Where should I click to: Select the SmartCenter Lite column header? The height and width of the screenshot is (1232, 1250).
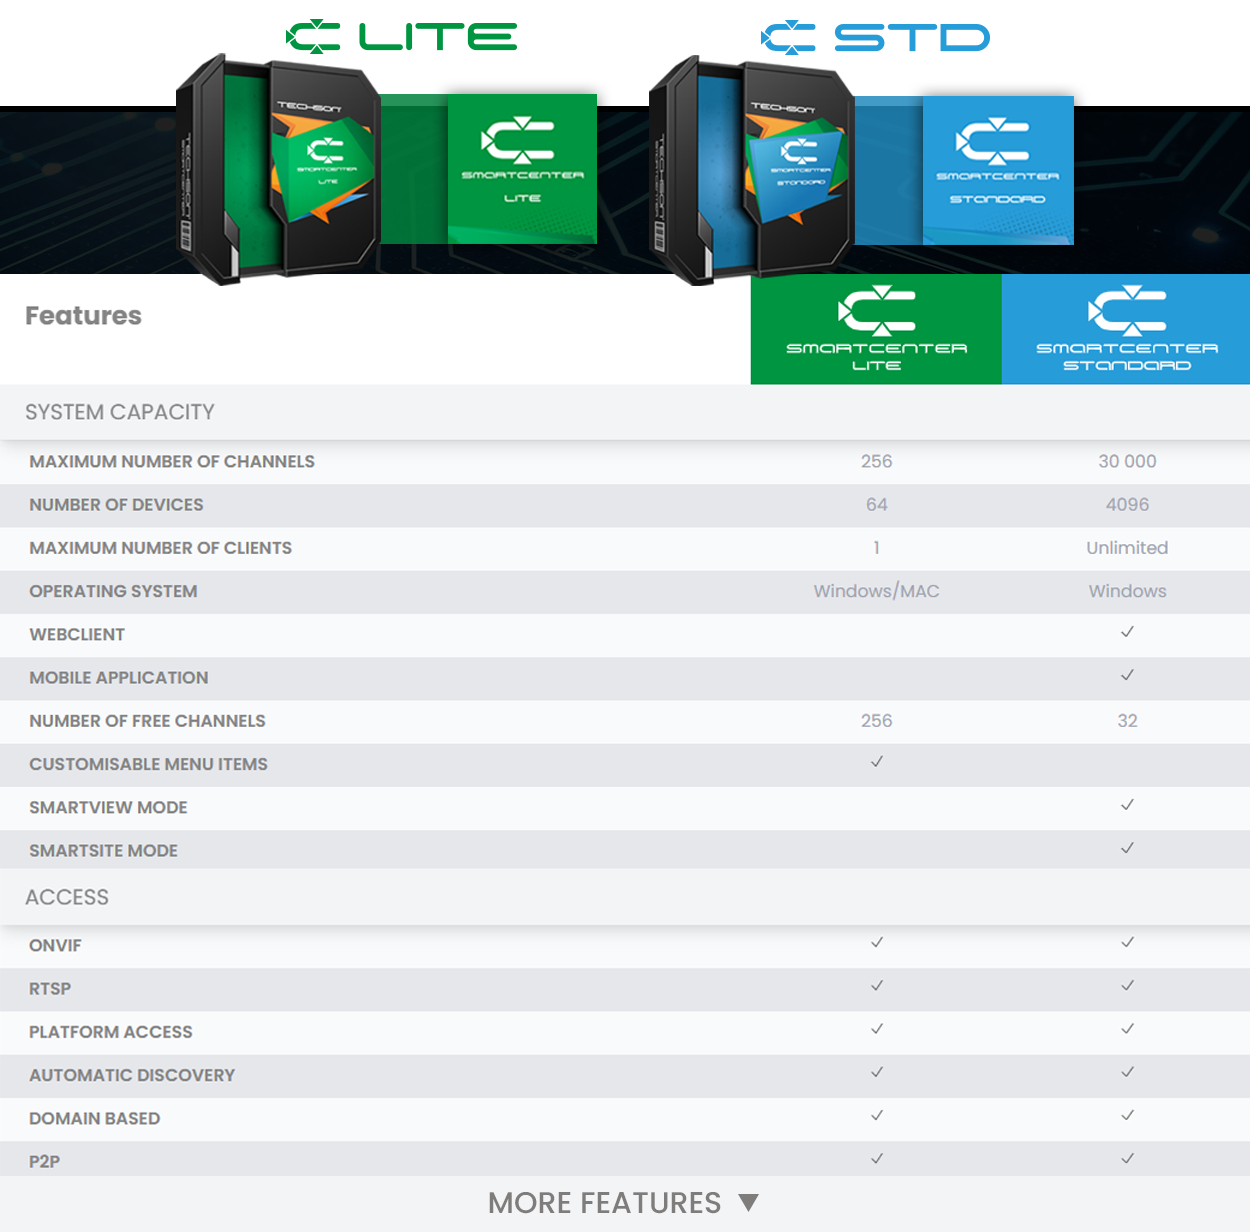click(876, 329)
